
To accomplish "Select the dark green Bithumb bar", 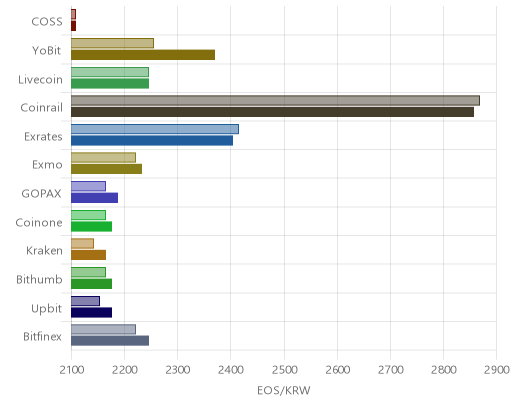I will click(x=91, y=284).
